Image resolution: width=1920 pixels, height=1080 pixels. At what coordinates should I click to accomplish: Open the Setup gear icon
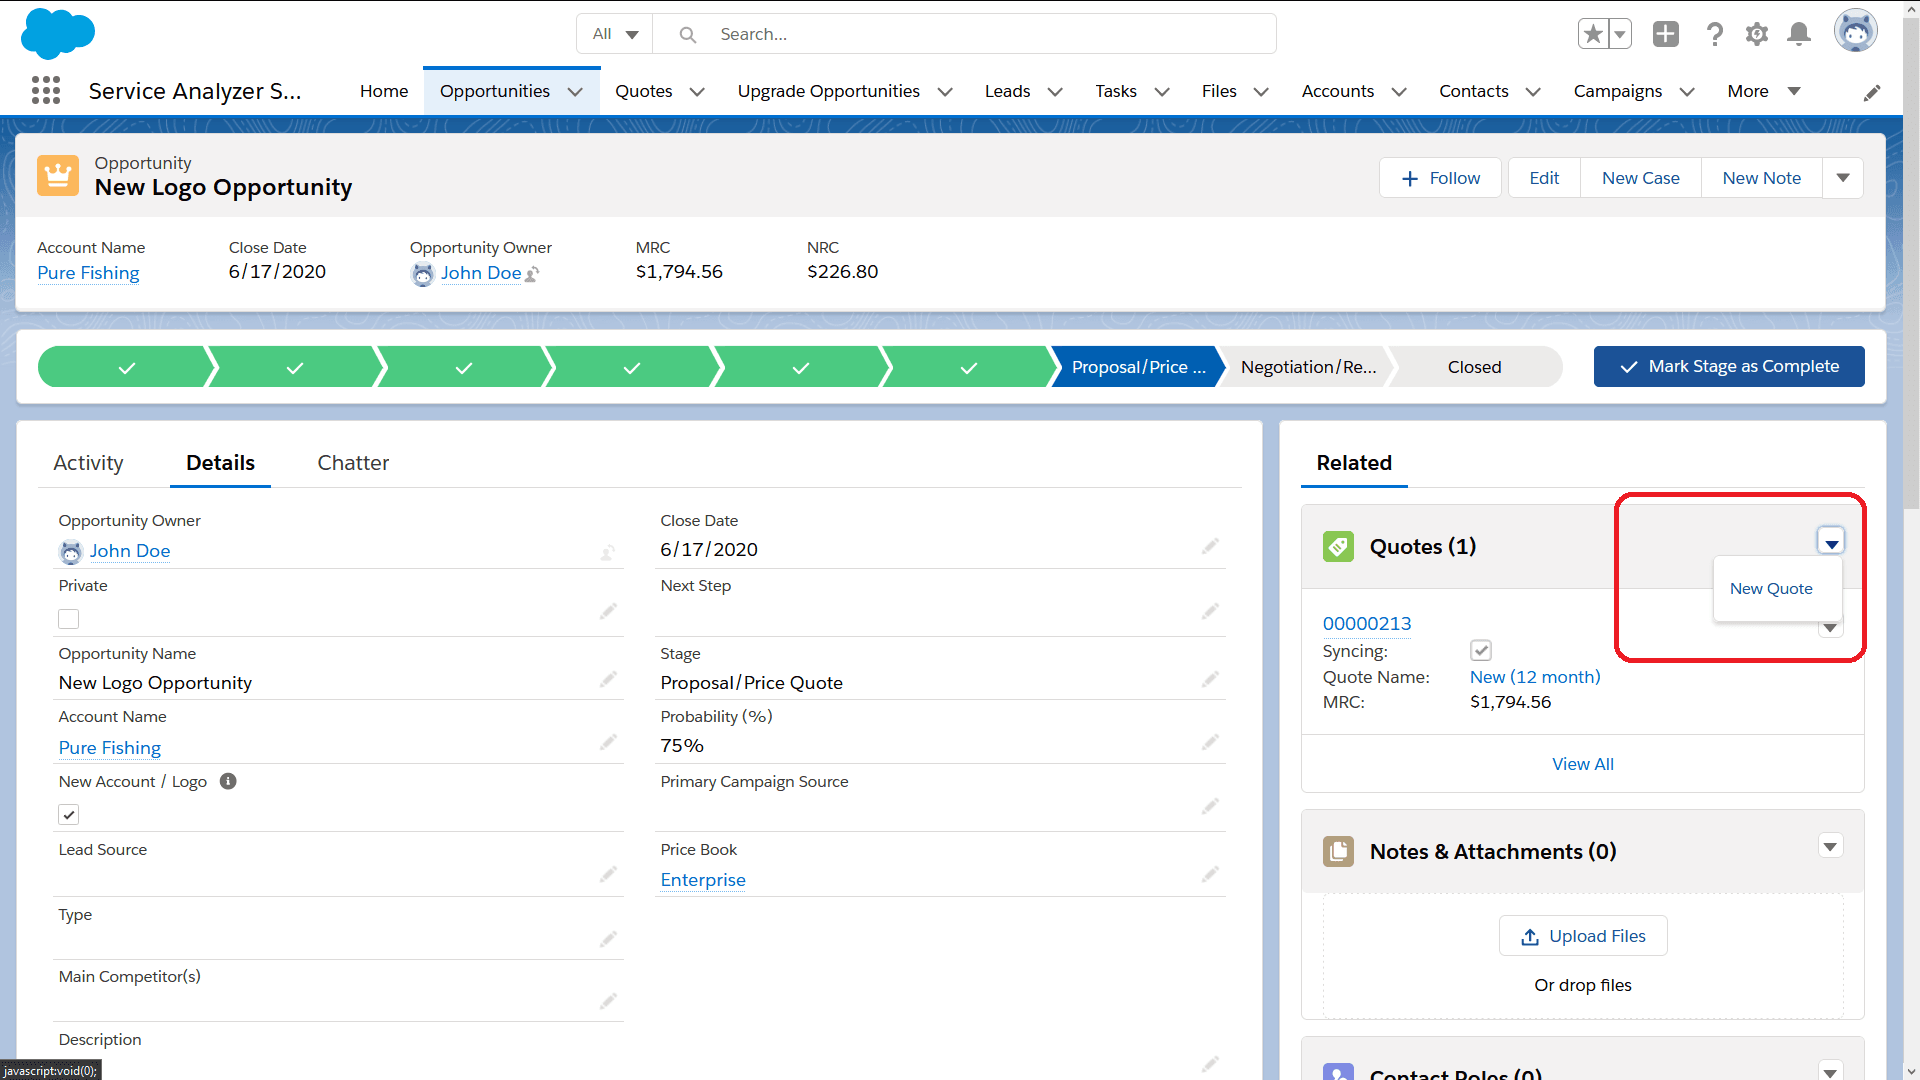pos(1757,34)
